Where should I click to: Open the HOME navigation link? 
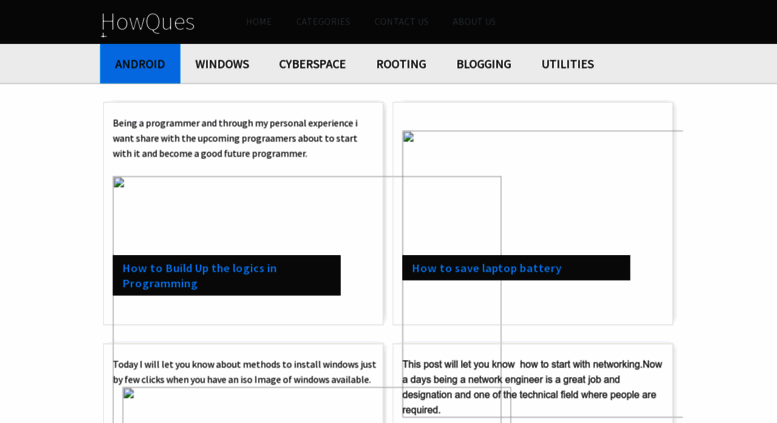click(x=259, y=22)
